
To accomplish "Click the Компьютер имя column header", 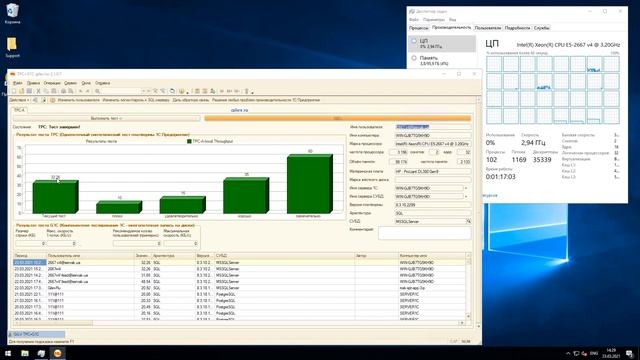I will (431, 256).
